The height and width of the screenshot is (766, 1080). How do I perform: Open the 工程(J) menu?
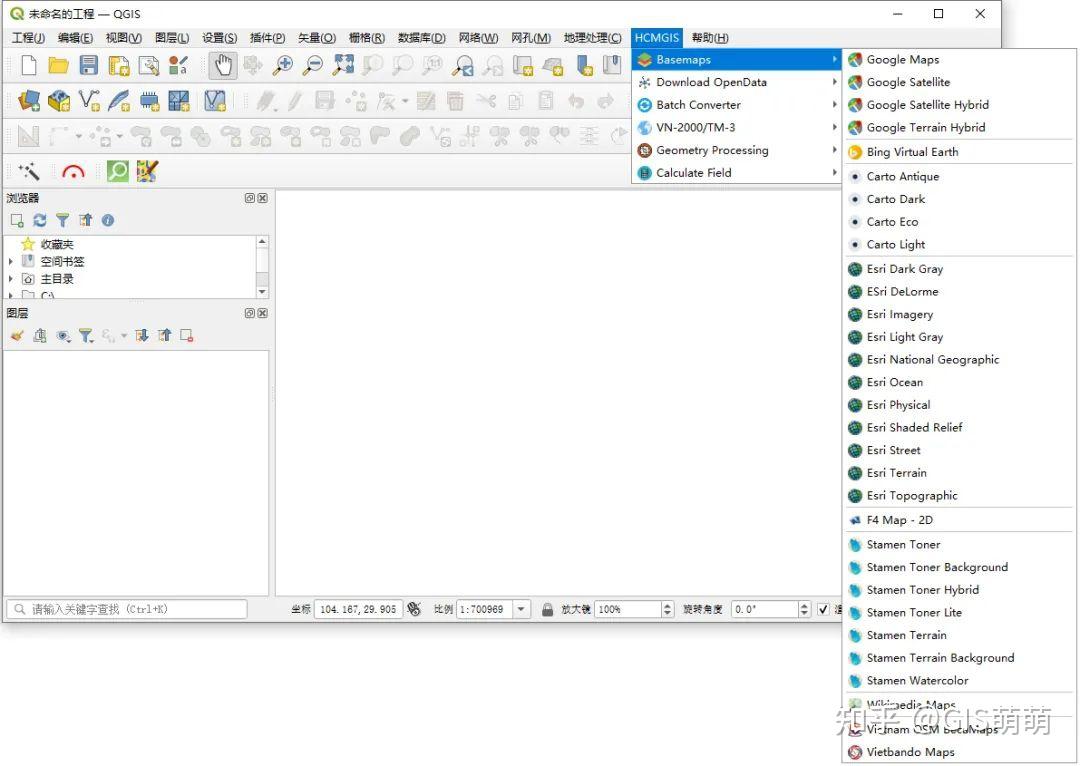(28, 38)
